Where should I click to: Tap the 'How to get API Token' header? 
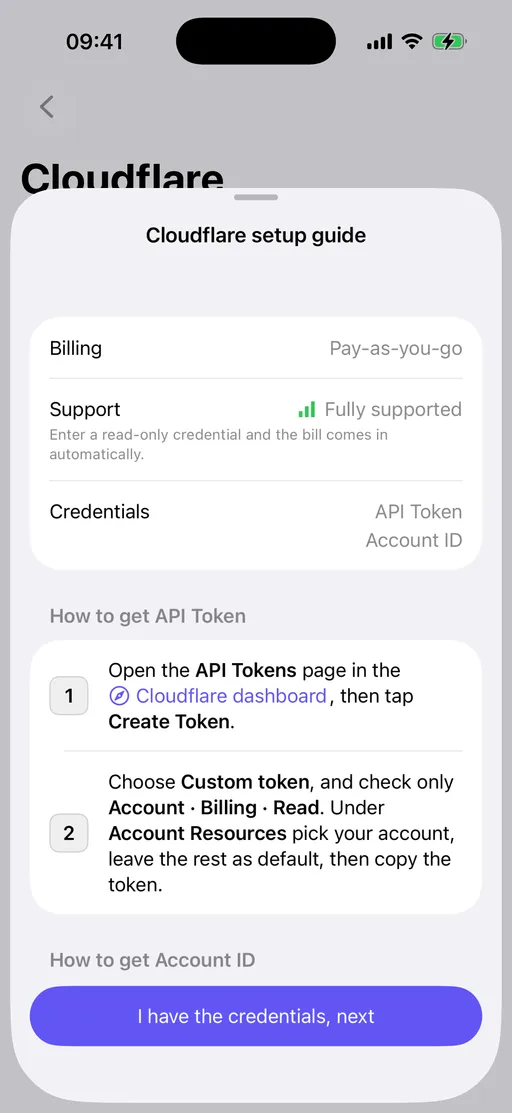[148, 615]
